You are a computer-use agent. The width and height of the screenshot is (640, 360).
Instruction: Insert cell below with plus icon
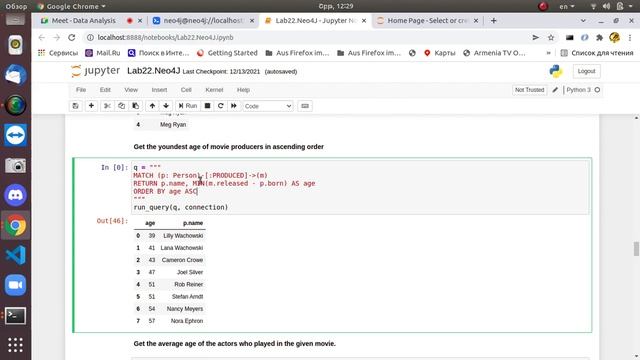click(91, 106)
